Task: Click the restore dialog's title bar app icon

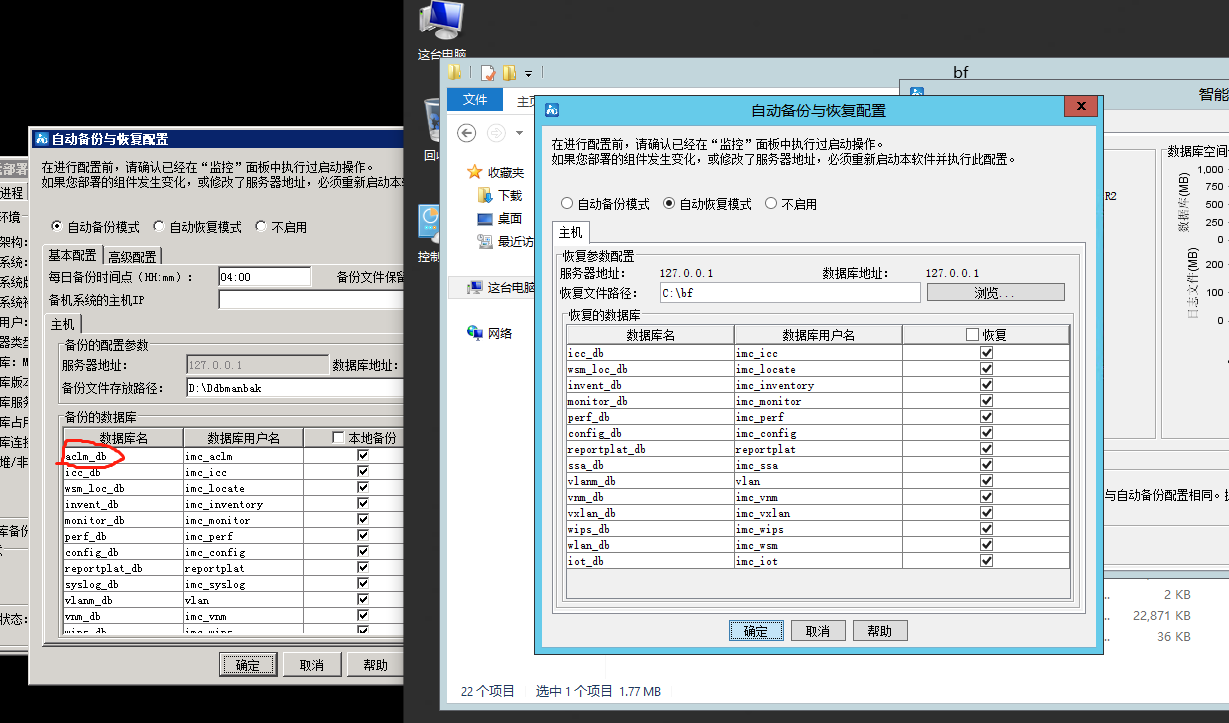Action: 551,110
